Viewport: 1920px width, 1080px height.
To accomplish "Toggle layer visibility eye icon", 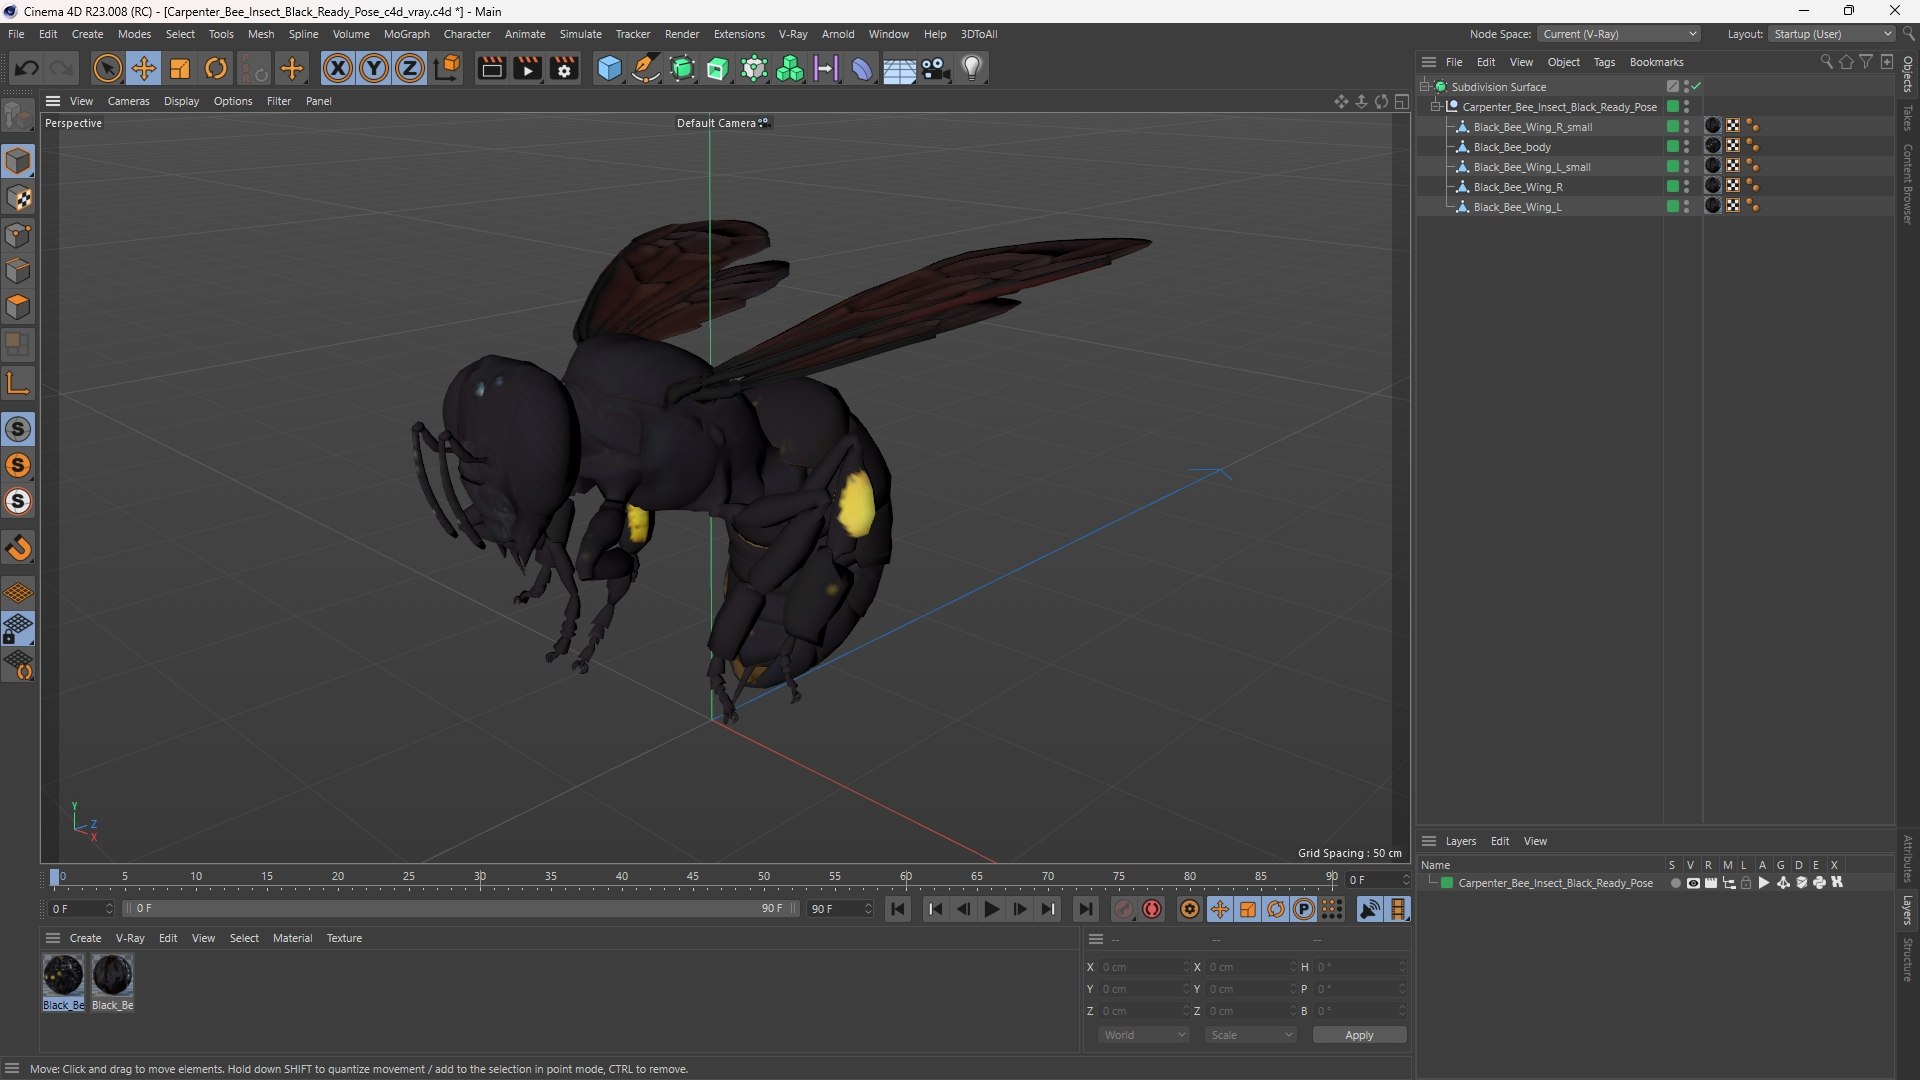I will 1693,883.
